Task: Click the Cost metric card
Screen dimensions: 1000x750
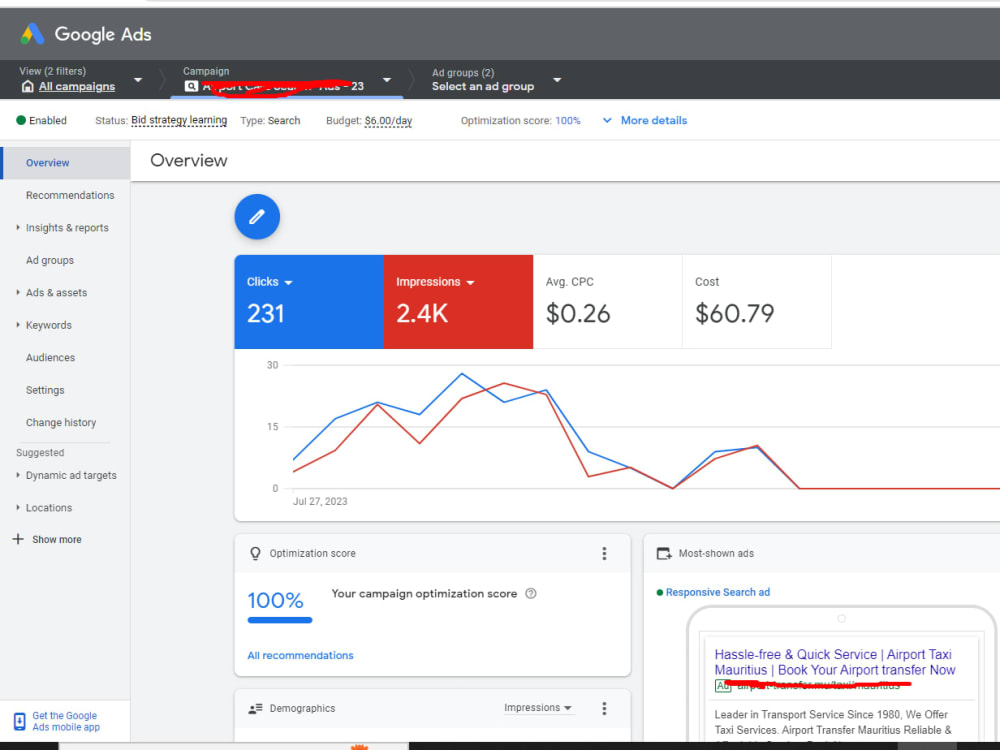Action: (x=756, y=302)
